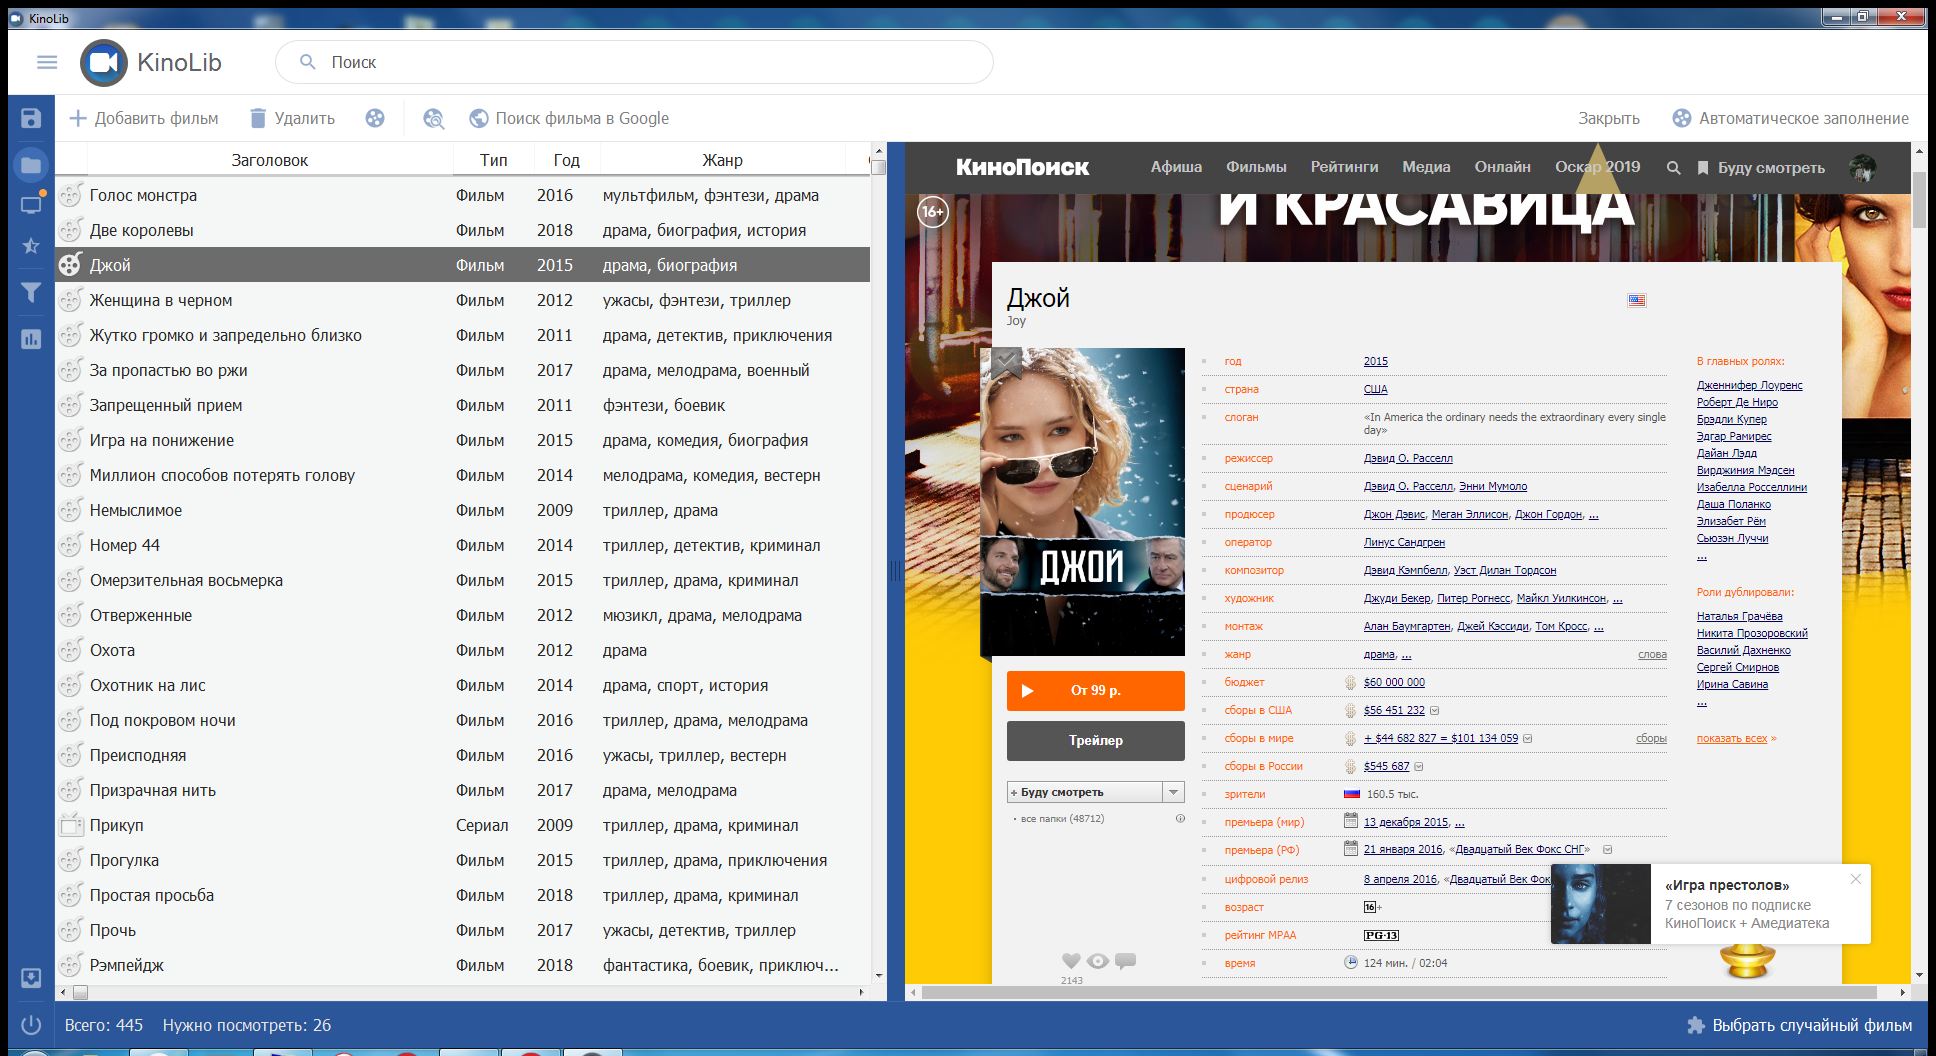Click the film reel search toolbar icon
This screenshot has height=1056, width=1936.
[x=433, y=118]
